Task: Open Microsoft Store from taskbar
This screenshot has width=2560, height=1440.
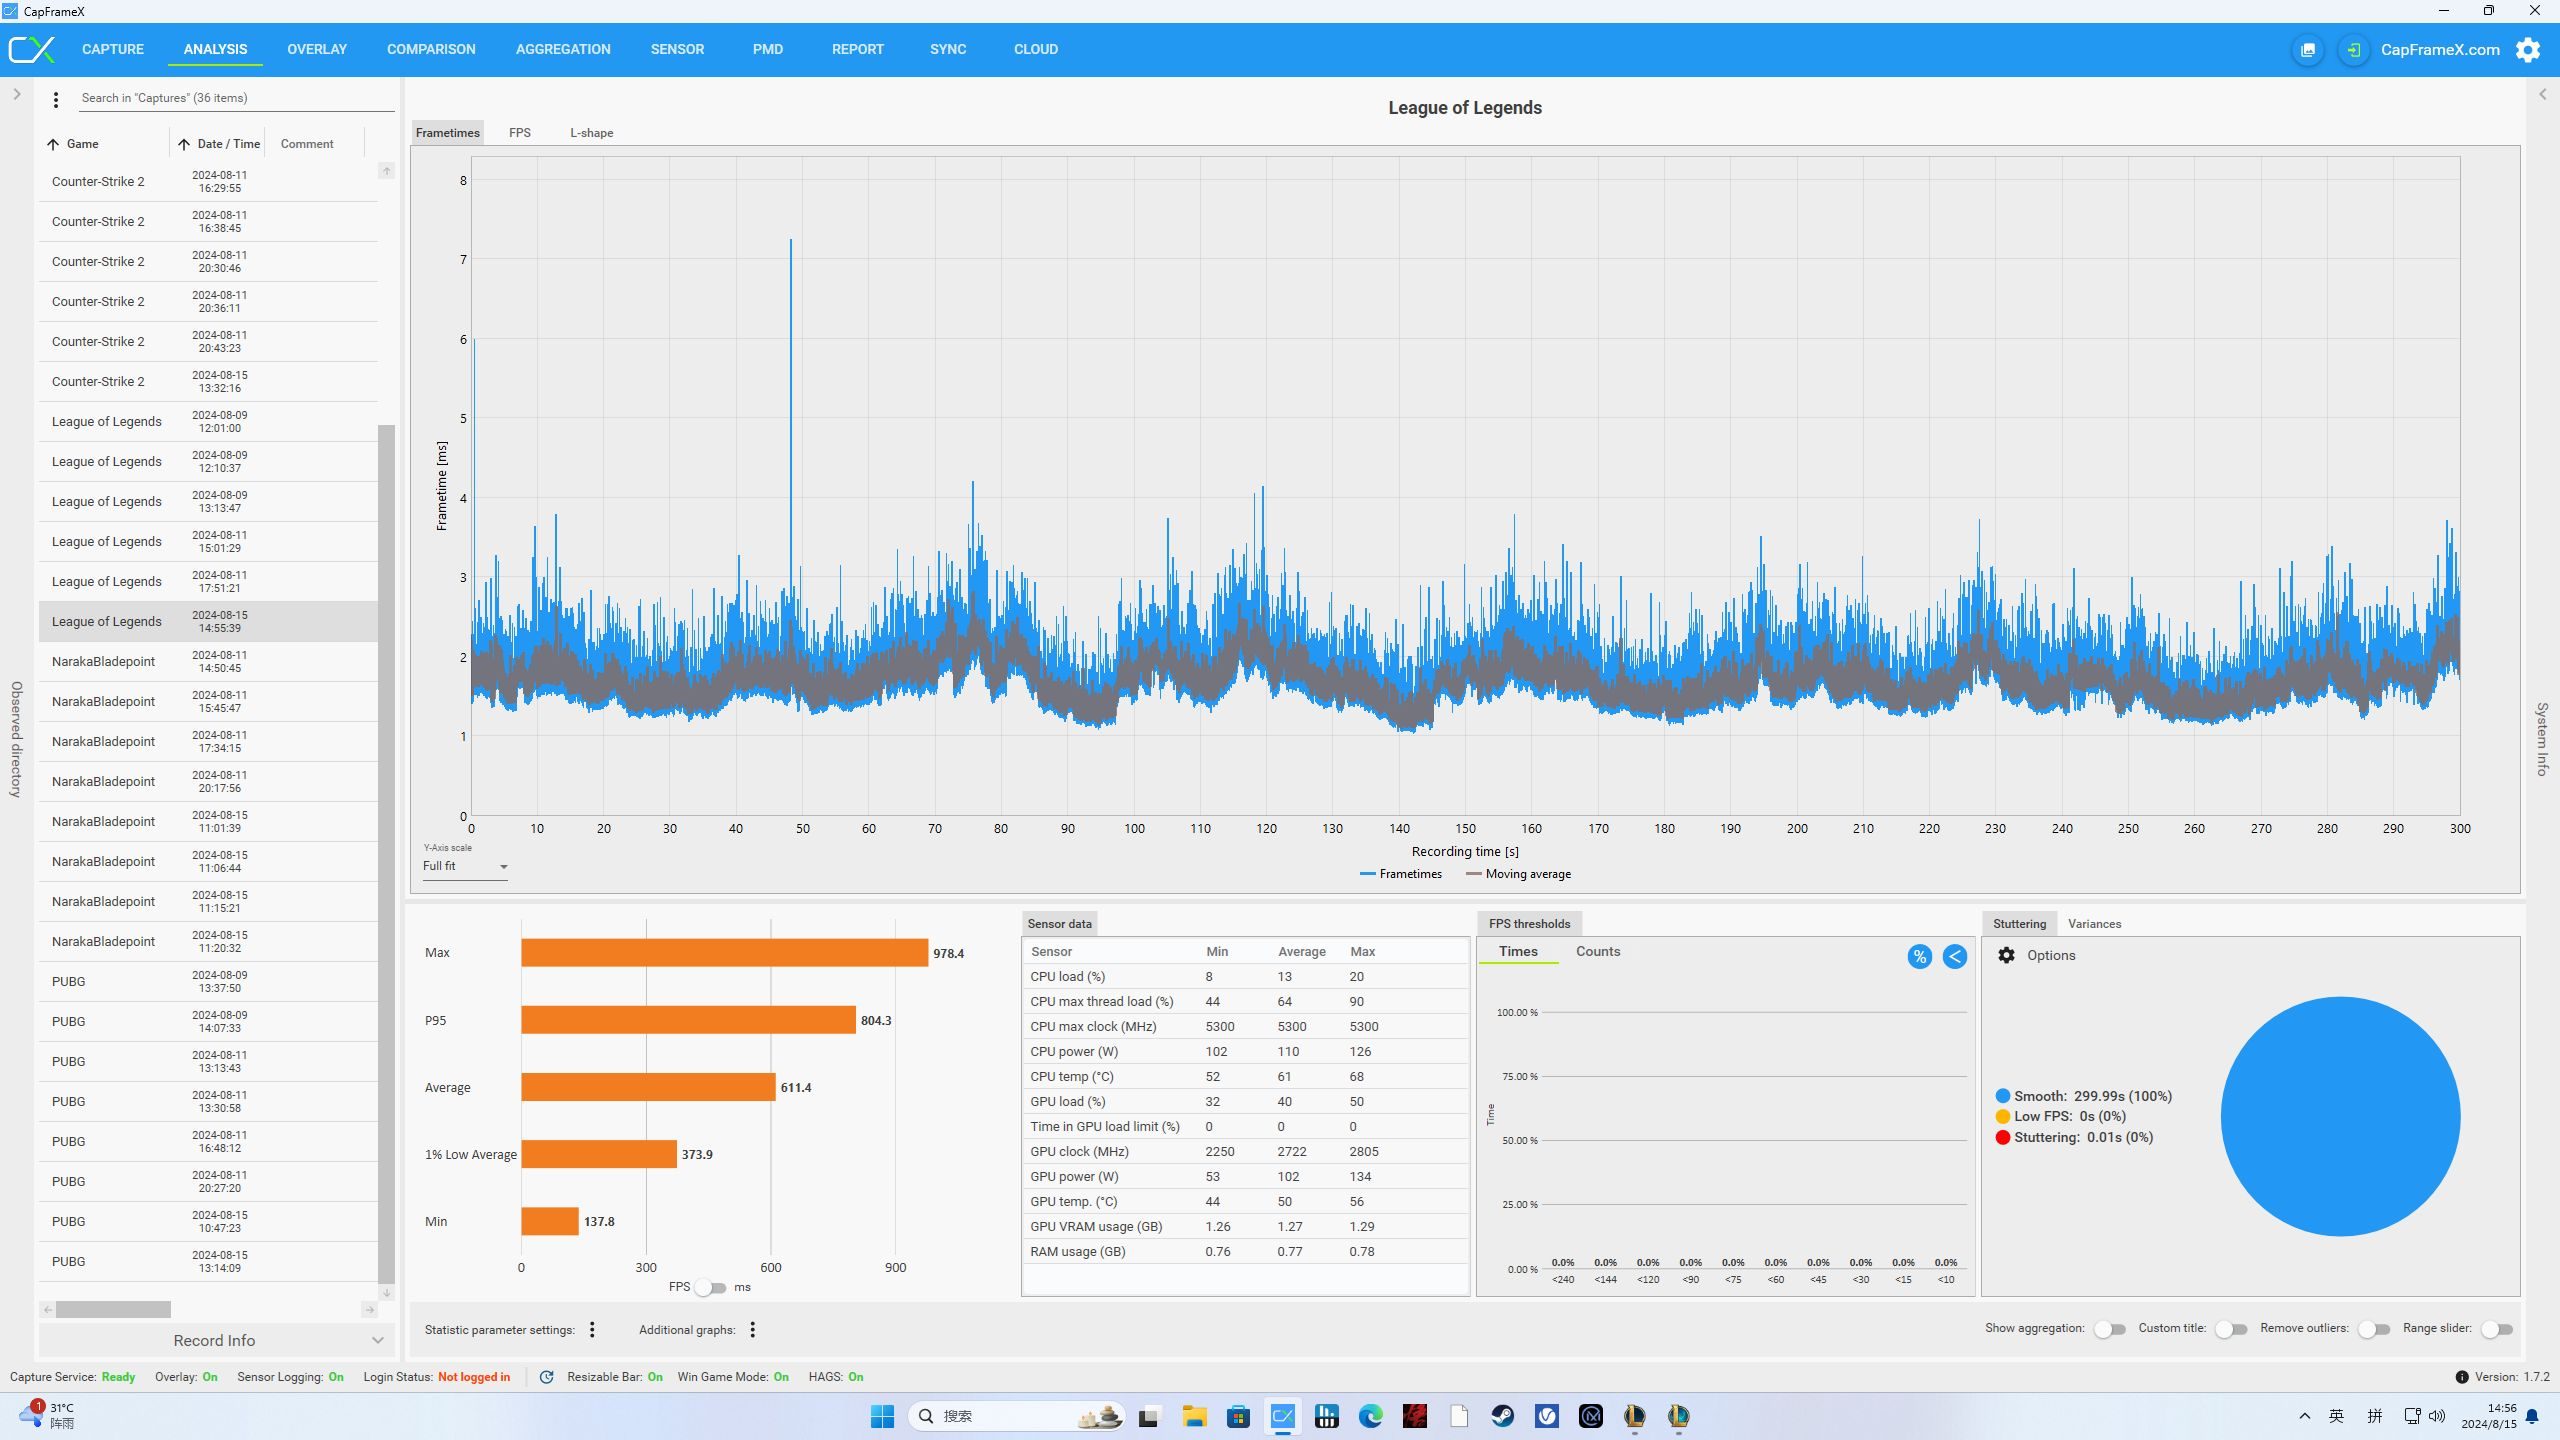Action: coord(1238,1416)
